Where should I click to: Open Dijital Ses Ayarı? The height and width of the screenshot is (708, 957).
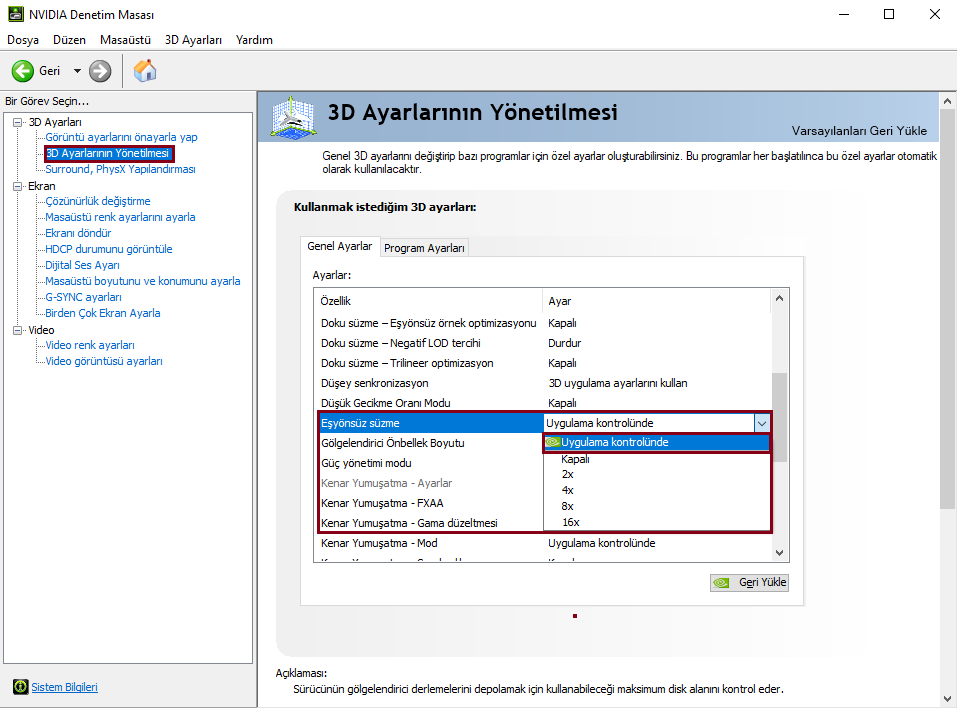coord(82,265)
